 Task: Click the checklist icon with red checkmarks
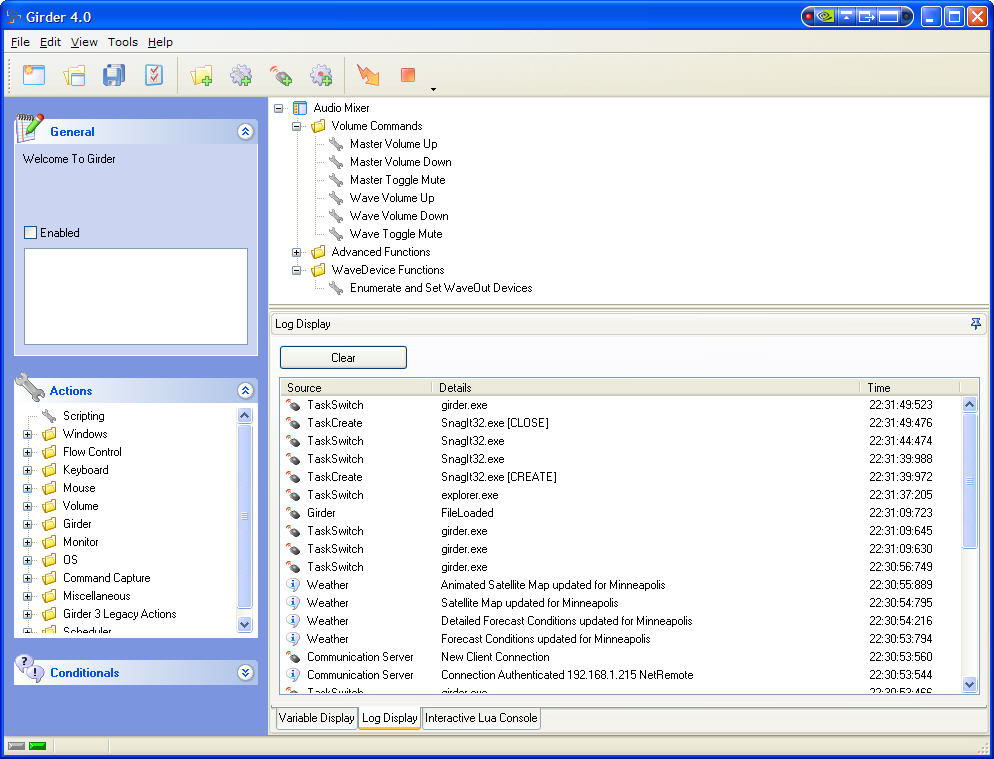pyautogui.click(x=154, y=75)
